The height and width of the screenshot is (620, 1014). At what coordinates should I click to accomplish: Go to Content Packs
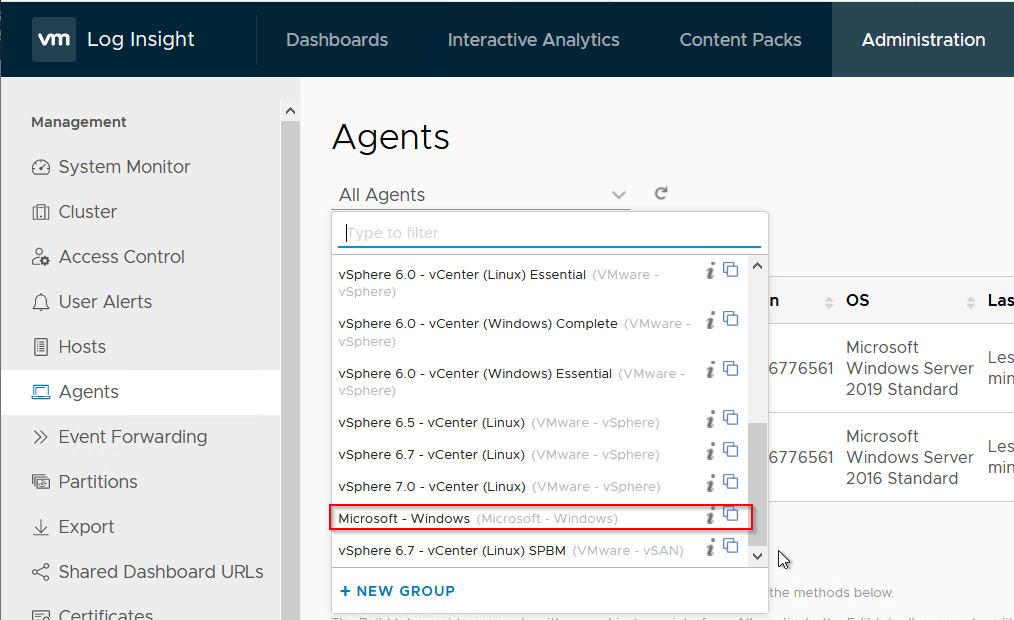pyautogui.click(x=740, y=40)
